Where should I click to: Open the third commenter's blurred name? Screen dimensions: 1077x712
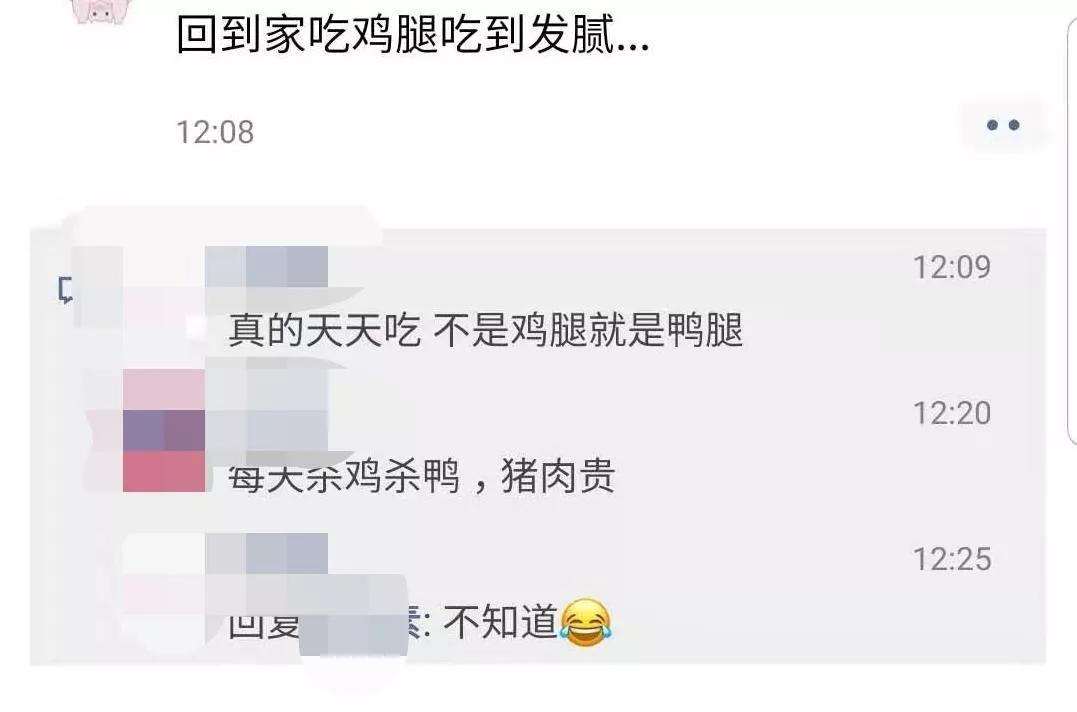coord(267,554)
